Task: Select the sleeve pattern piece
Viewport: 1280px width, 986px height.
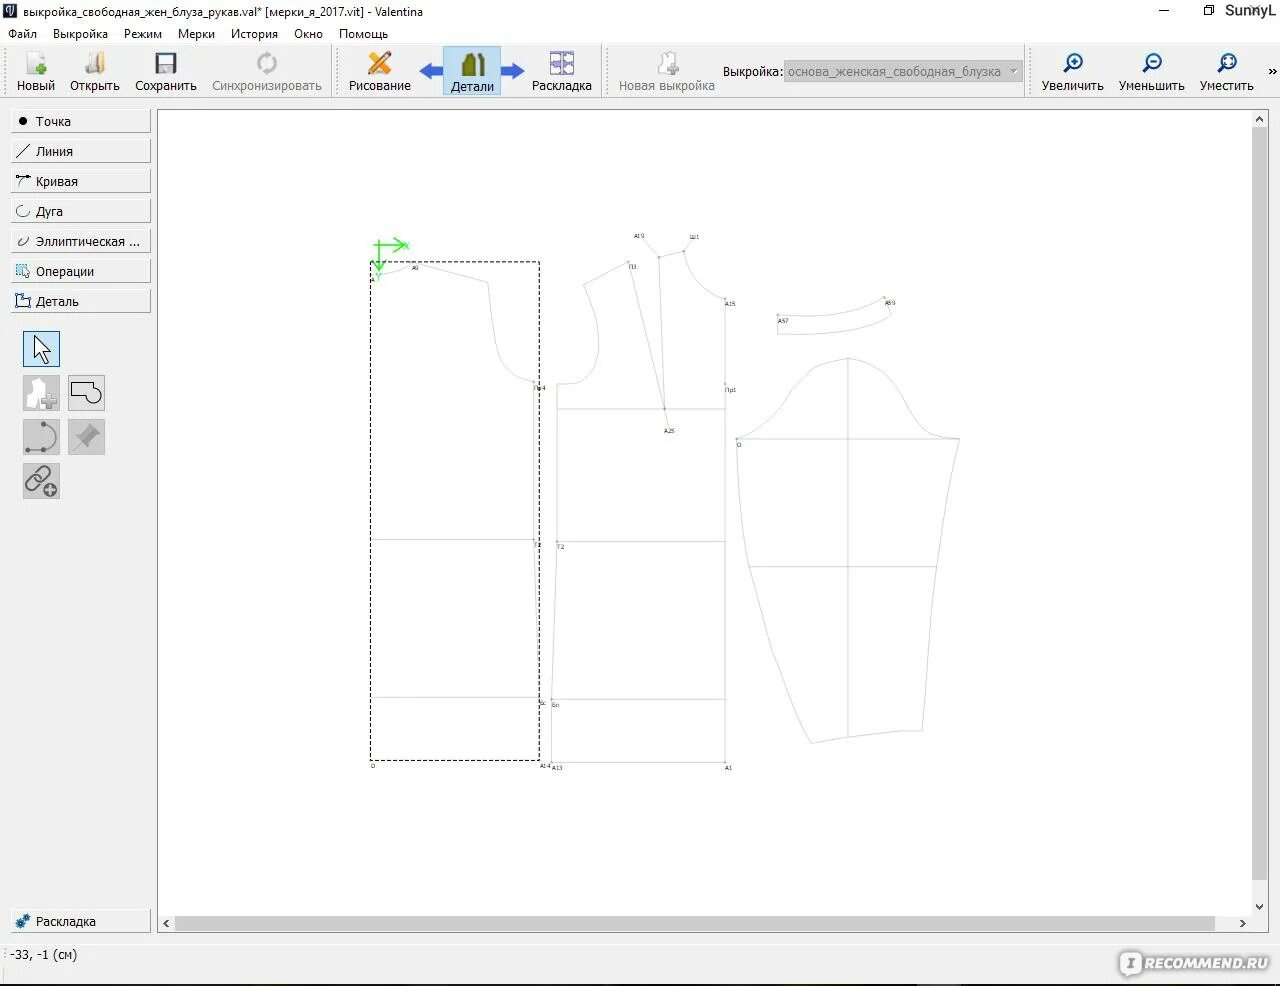Action: 848,550
